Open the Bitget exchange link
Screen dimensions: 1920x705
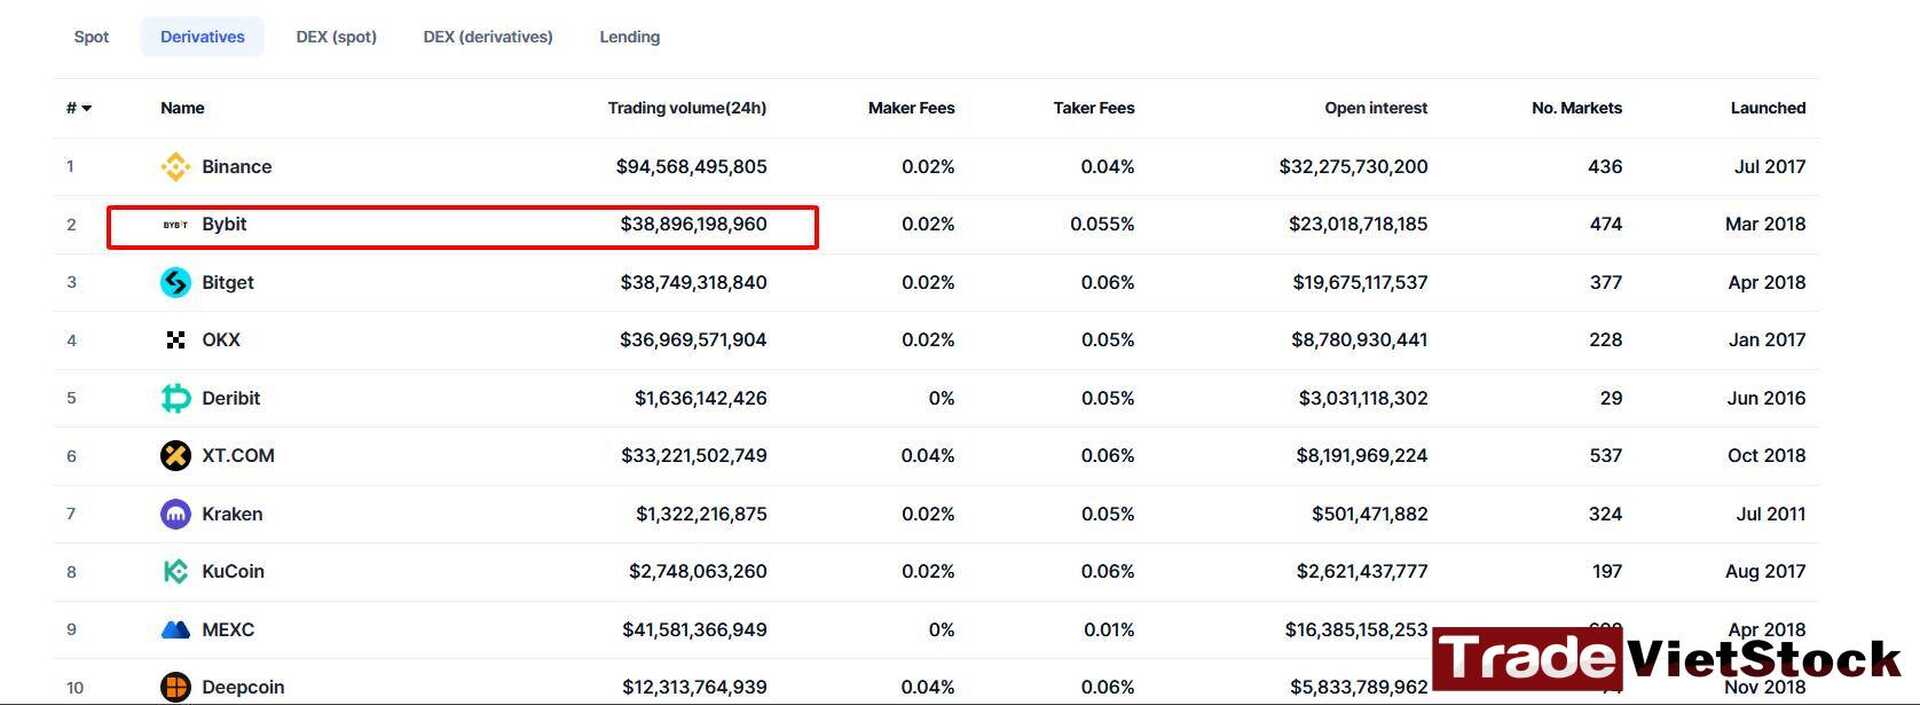[x=228, y=282]
